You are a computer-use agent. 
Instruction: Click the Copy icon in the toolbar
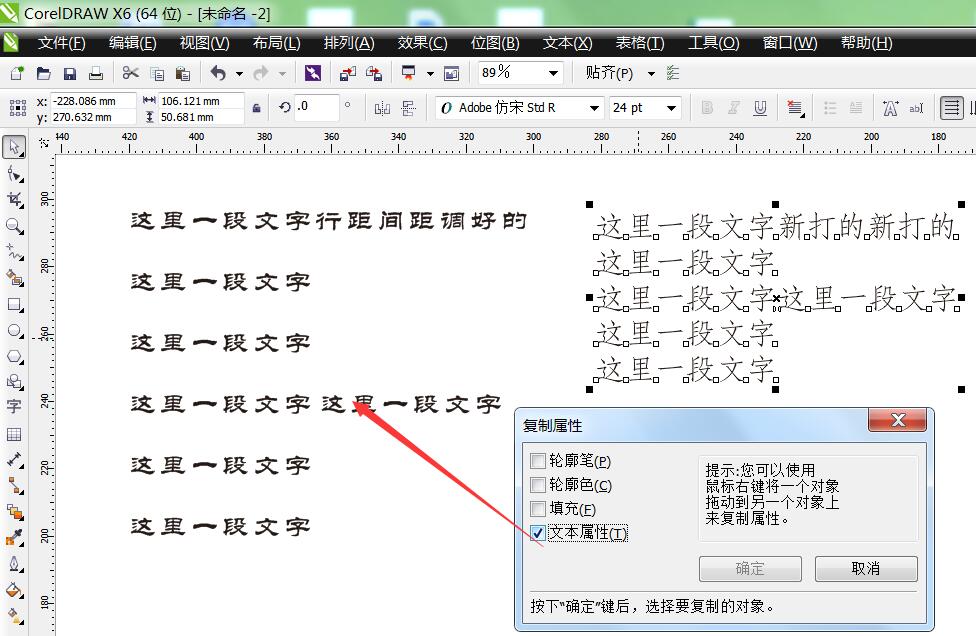point(157,73)
